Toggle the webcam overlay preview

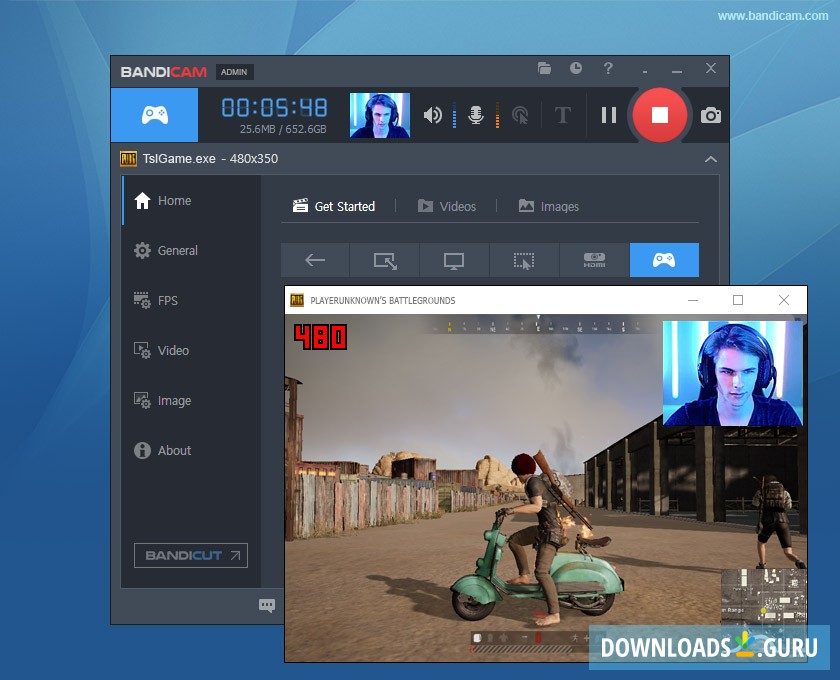(380, 115)
